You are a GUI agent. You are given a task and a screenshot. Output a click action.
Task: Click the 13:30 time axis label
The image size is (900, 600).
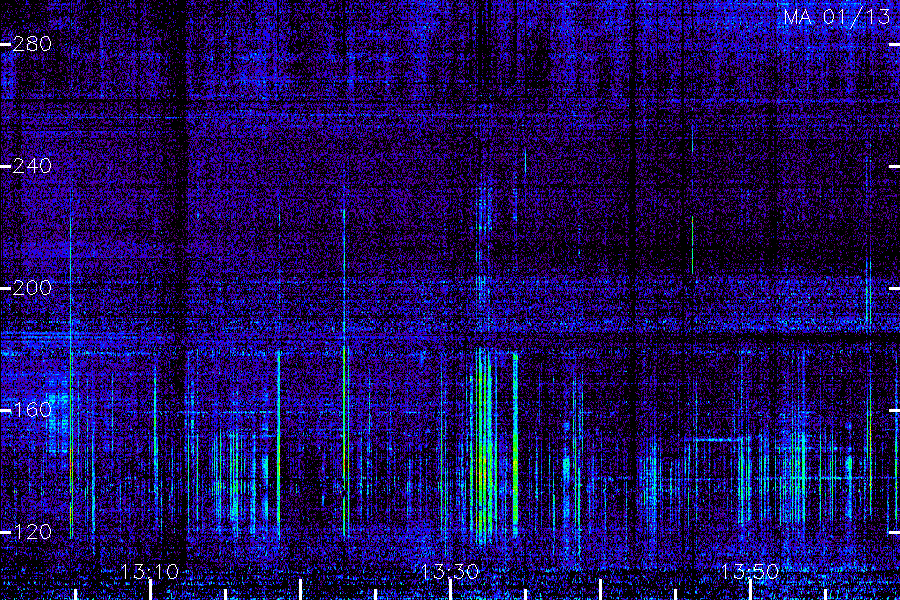pyautogui.click(x=449, y=572)
